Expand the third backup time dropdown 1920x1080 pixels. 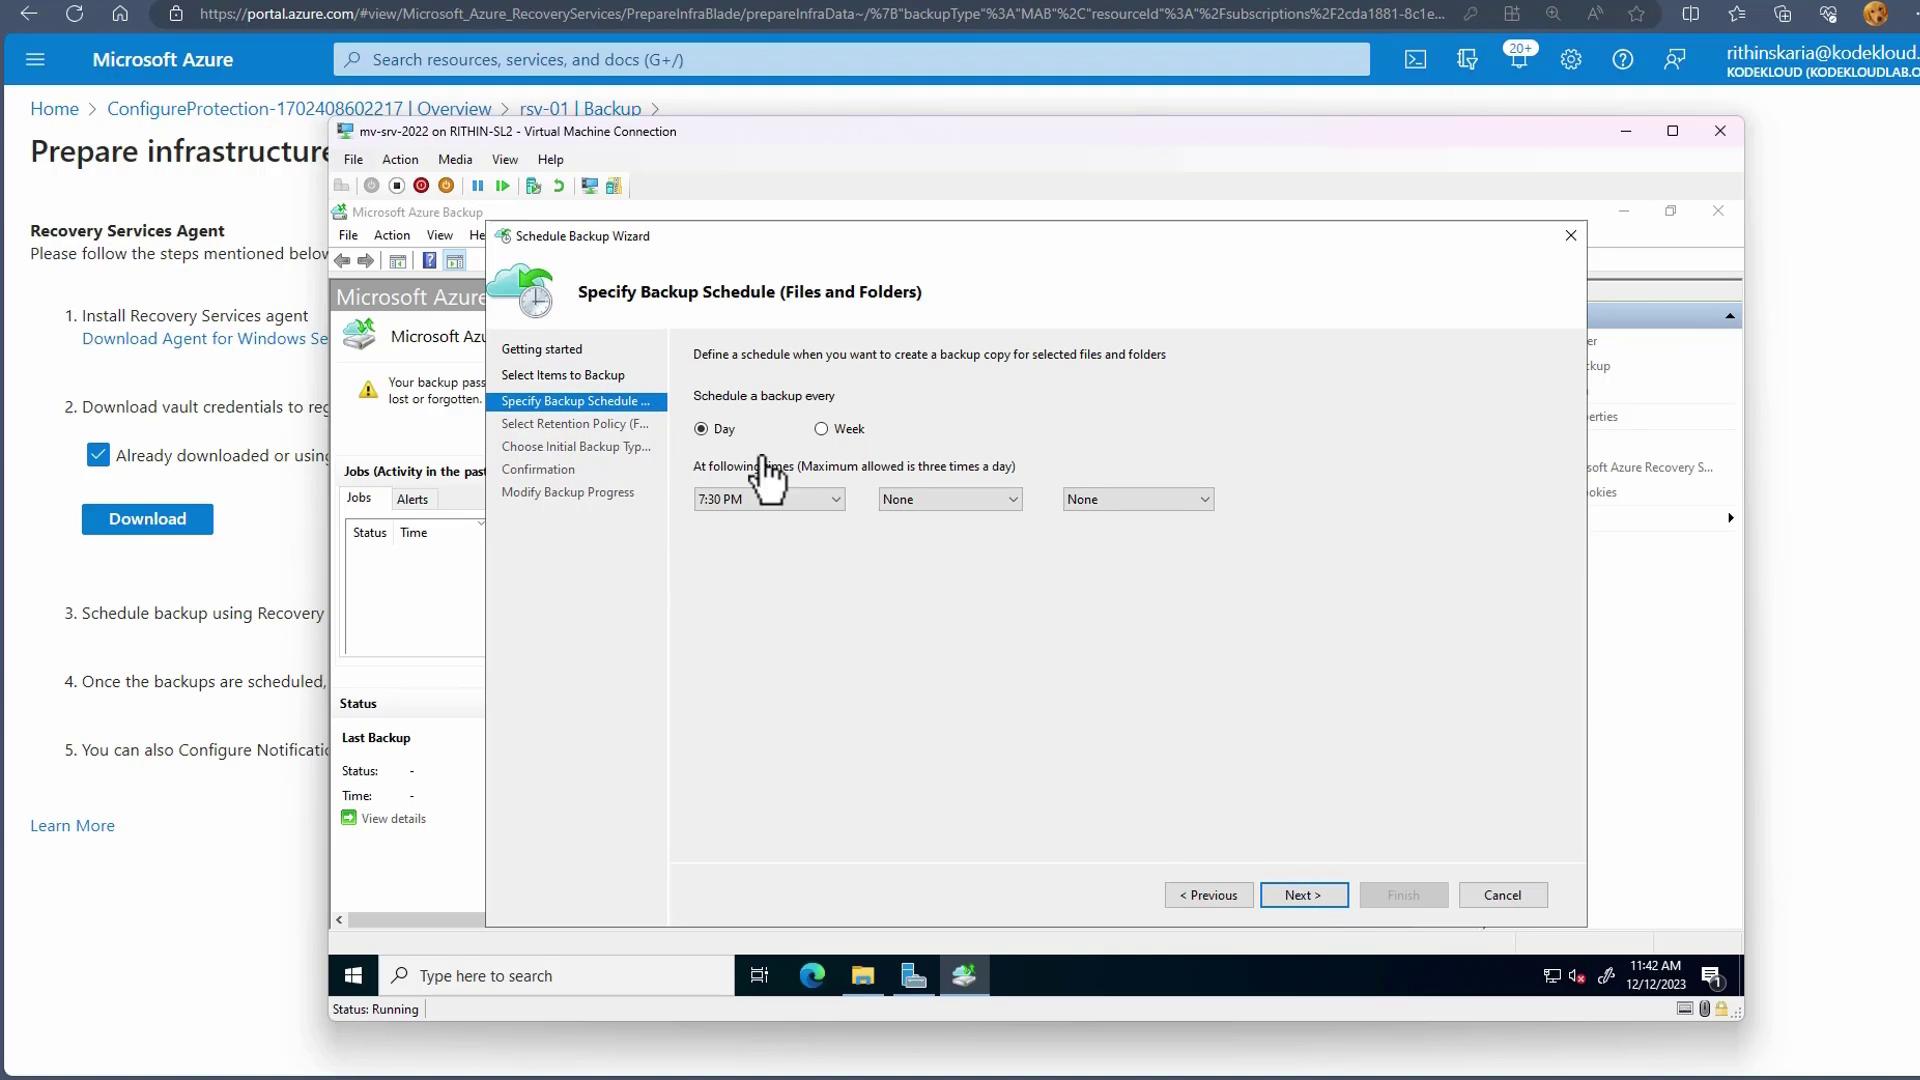(x=1138, y=500)
